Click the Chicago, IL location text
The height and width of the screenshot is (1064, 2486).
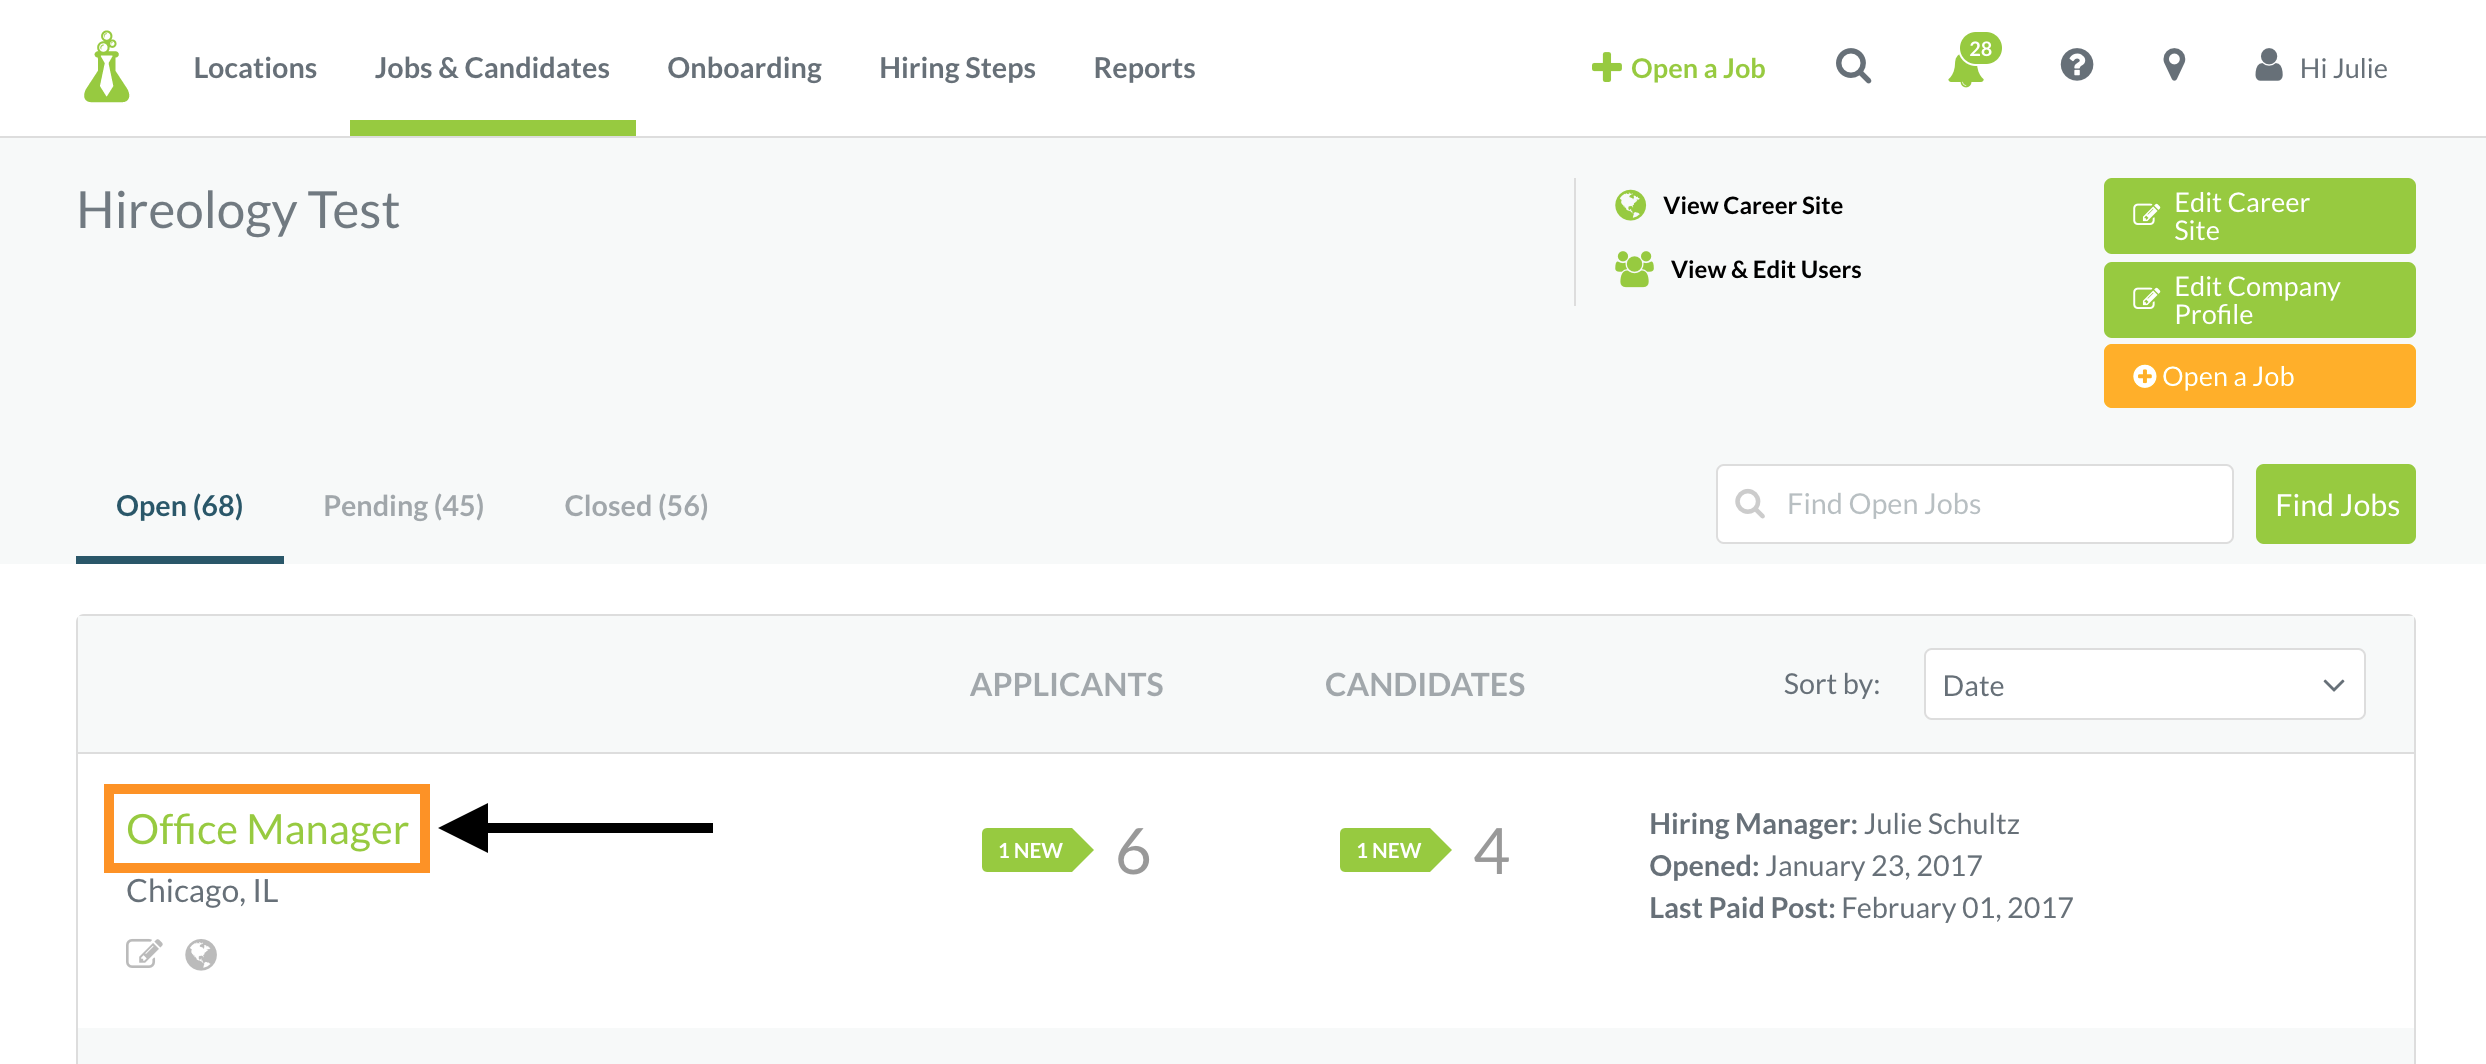202,890
